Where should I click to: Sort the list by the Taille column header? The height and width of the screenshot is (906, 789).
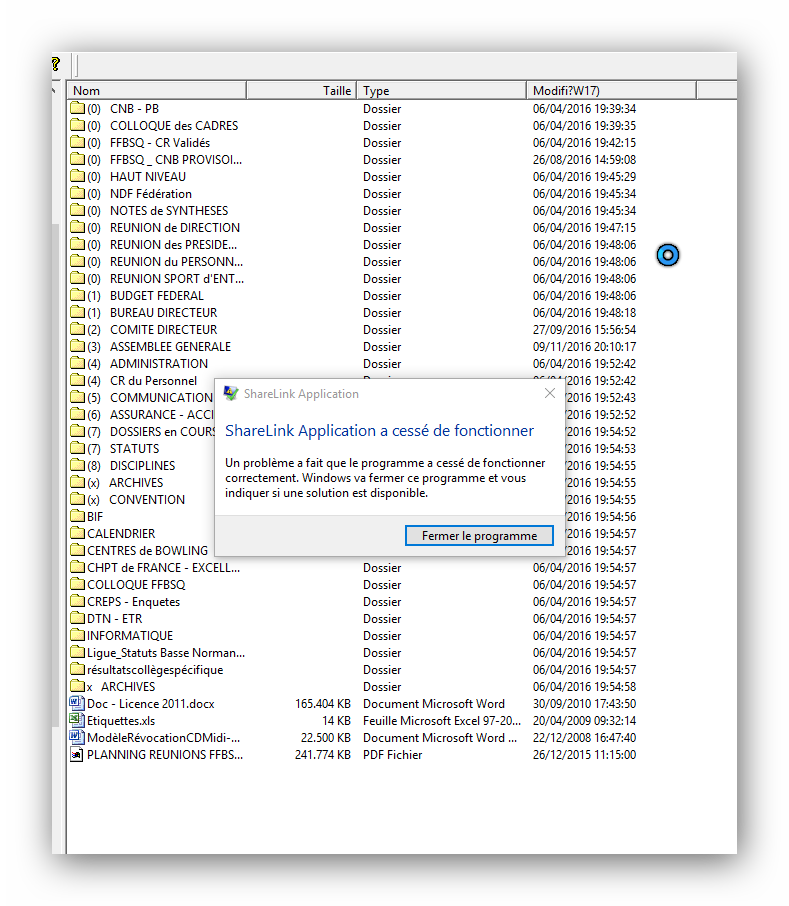pos(302,91)
